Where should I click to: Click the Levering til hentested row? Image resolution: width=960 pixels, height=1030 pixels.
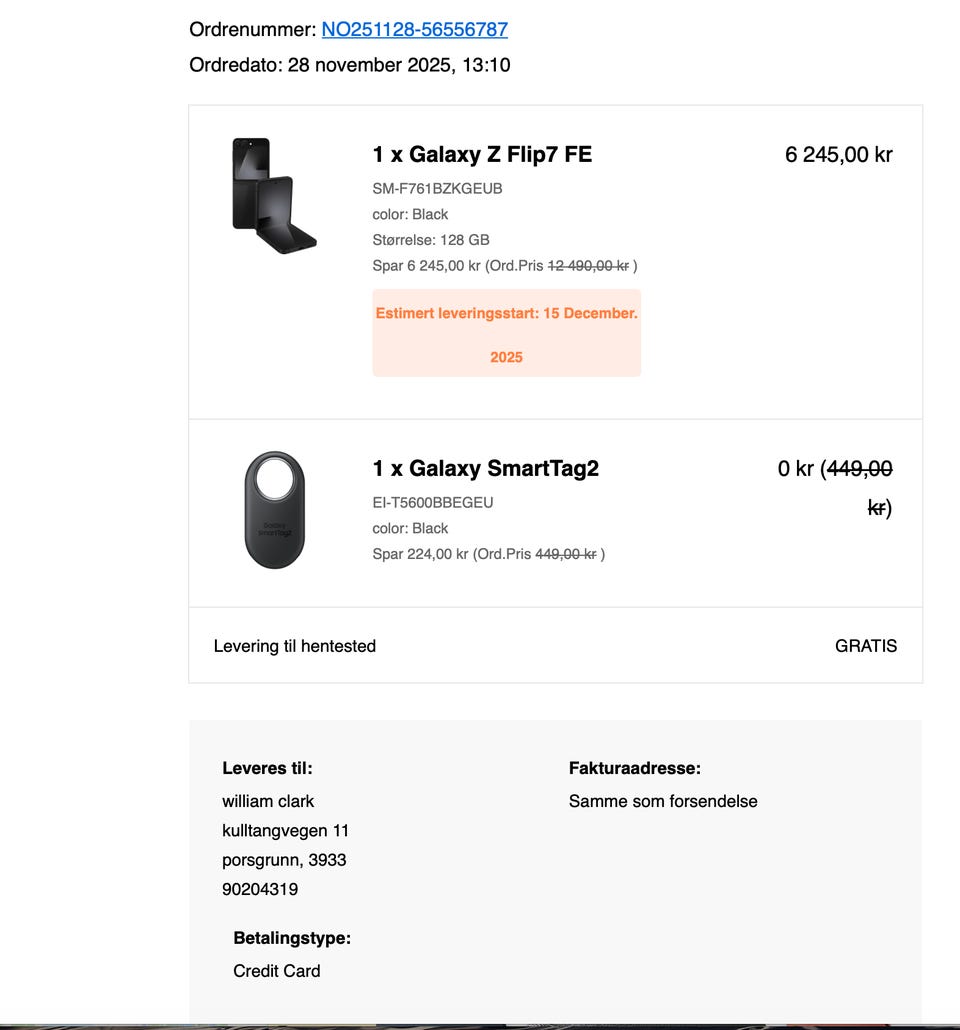click(555, 646)
